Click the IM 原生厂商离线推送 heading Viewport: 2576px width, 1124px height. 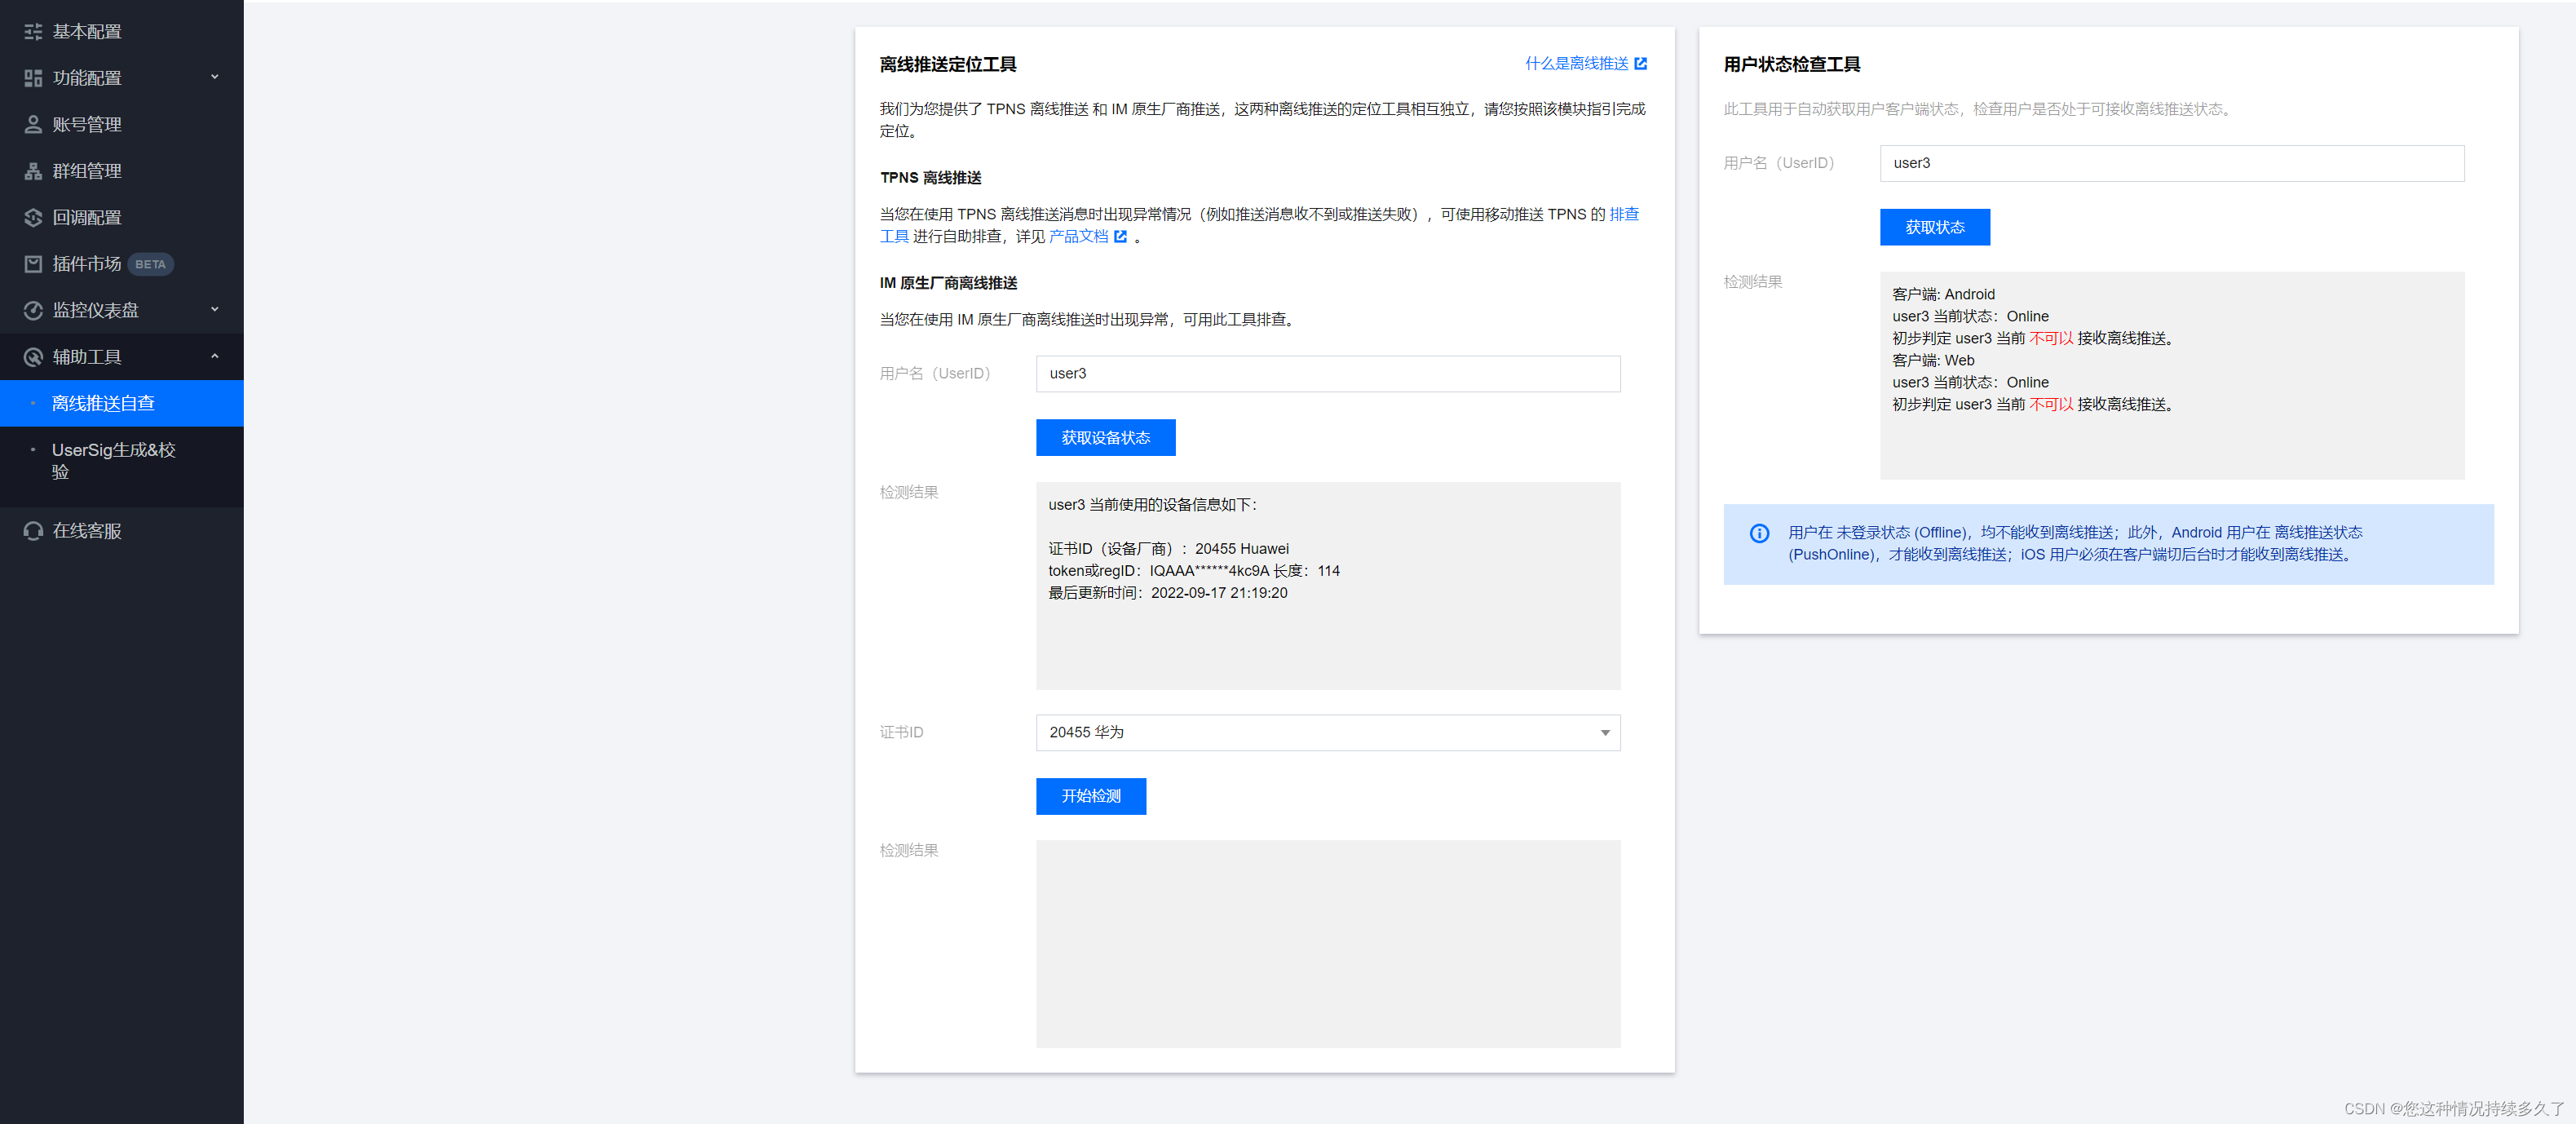(948, 283)
